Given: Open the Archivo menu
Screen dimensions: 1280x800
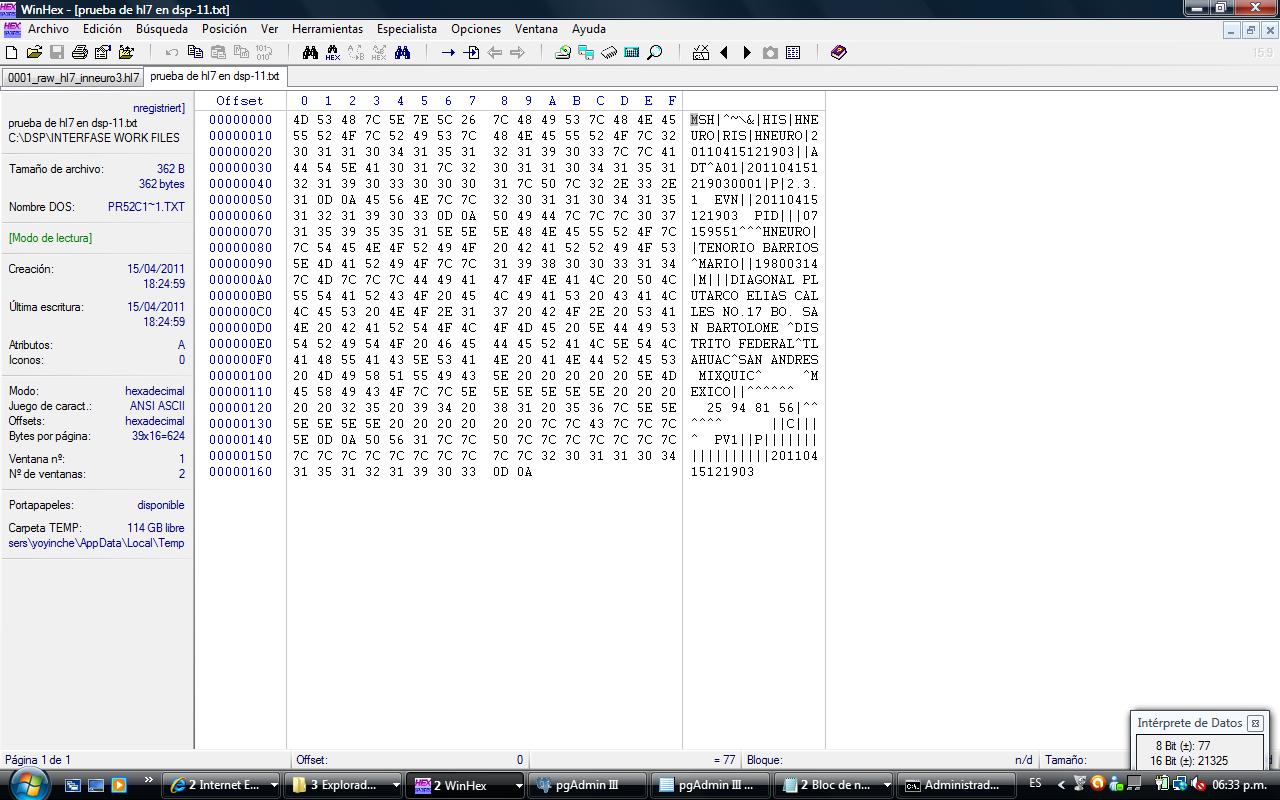Looking at the screenshot, I should tap(48, 29).
